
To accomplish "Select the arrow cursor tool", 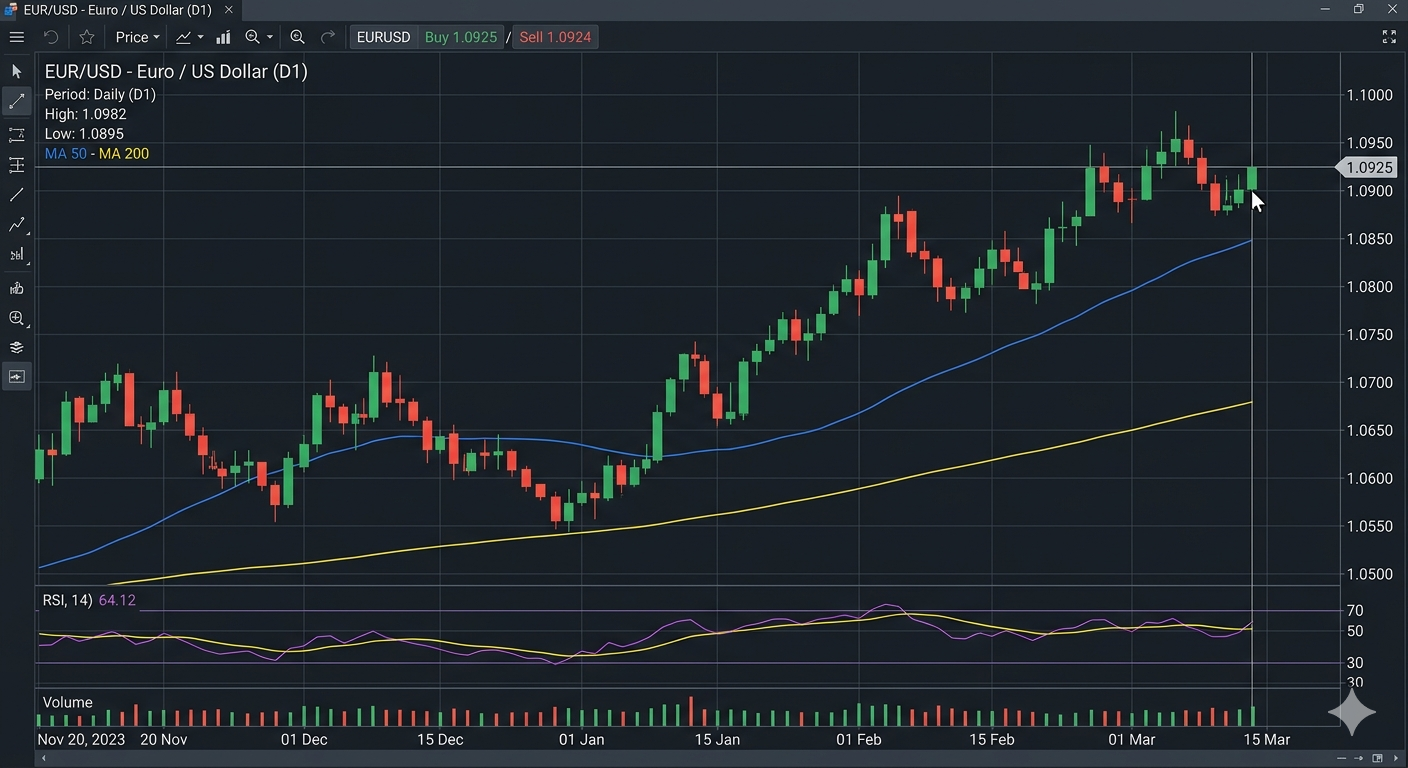I will (16, 71).
